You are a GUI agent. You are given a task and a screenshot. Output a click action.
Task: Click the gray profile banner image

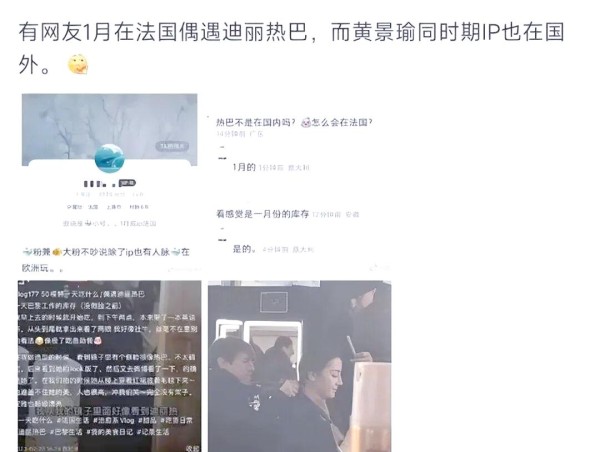point(109,129)
